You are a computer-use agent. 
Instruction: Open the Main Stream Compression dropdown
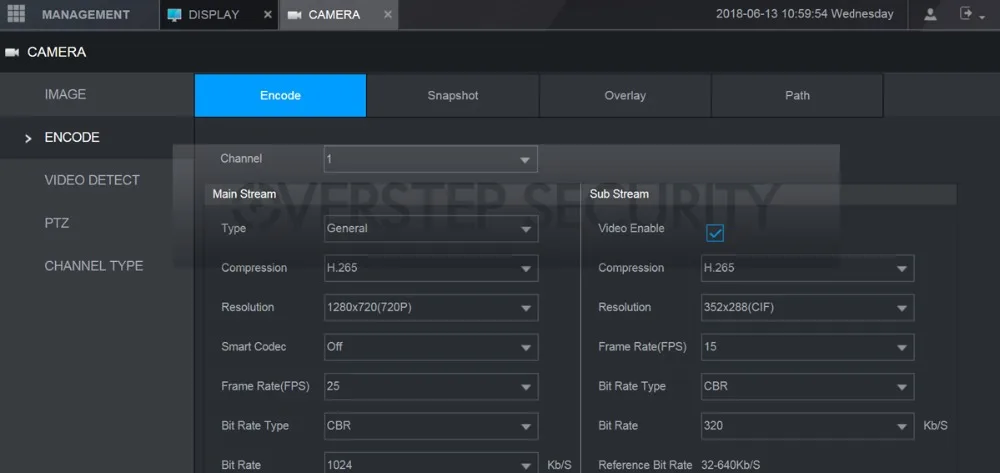430,268
